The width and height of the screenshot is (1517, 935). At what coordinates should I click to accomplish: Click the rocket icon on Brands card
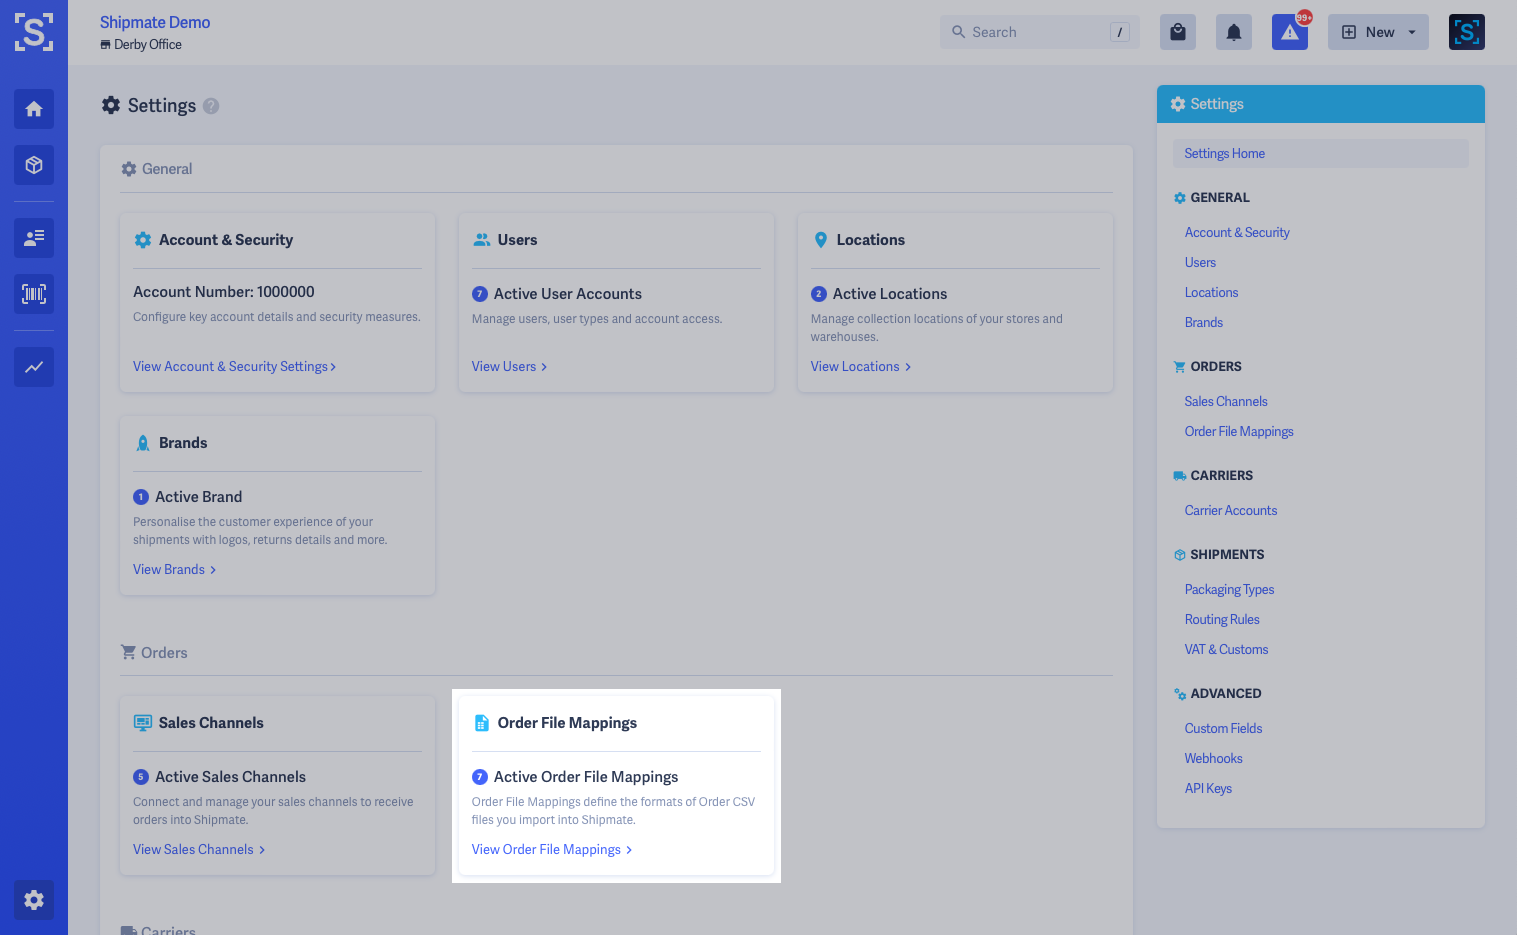click(143, 443)
